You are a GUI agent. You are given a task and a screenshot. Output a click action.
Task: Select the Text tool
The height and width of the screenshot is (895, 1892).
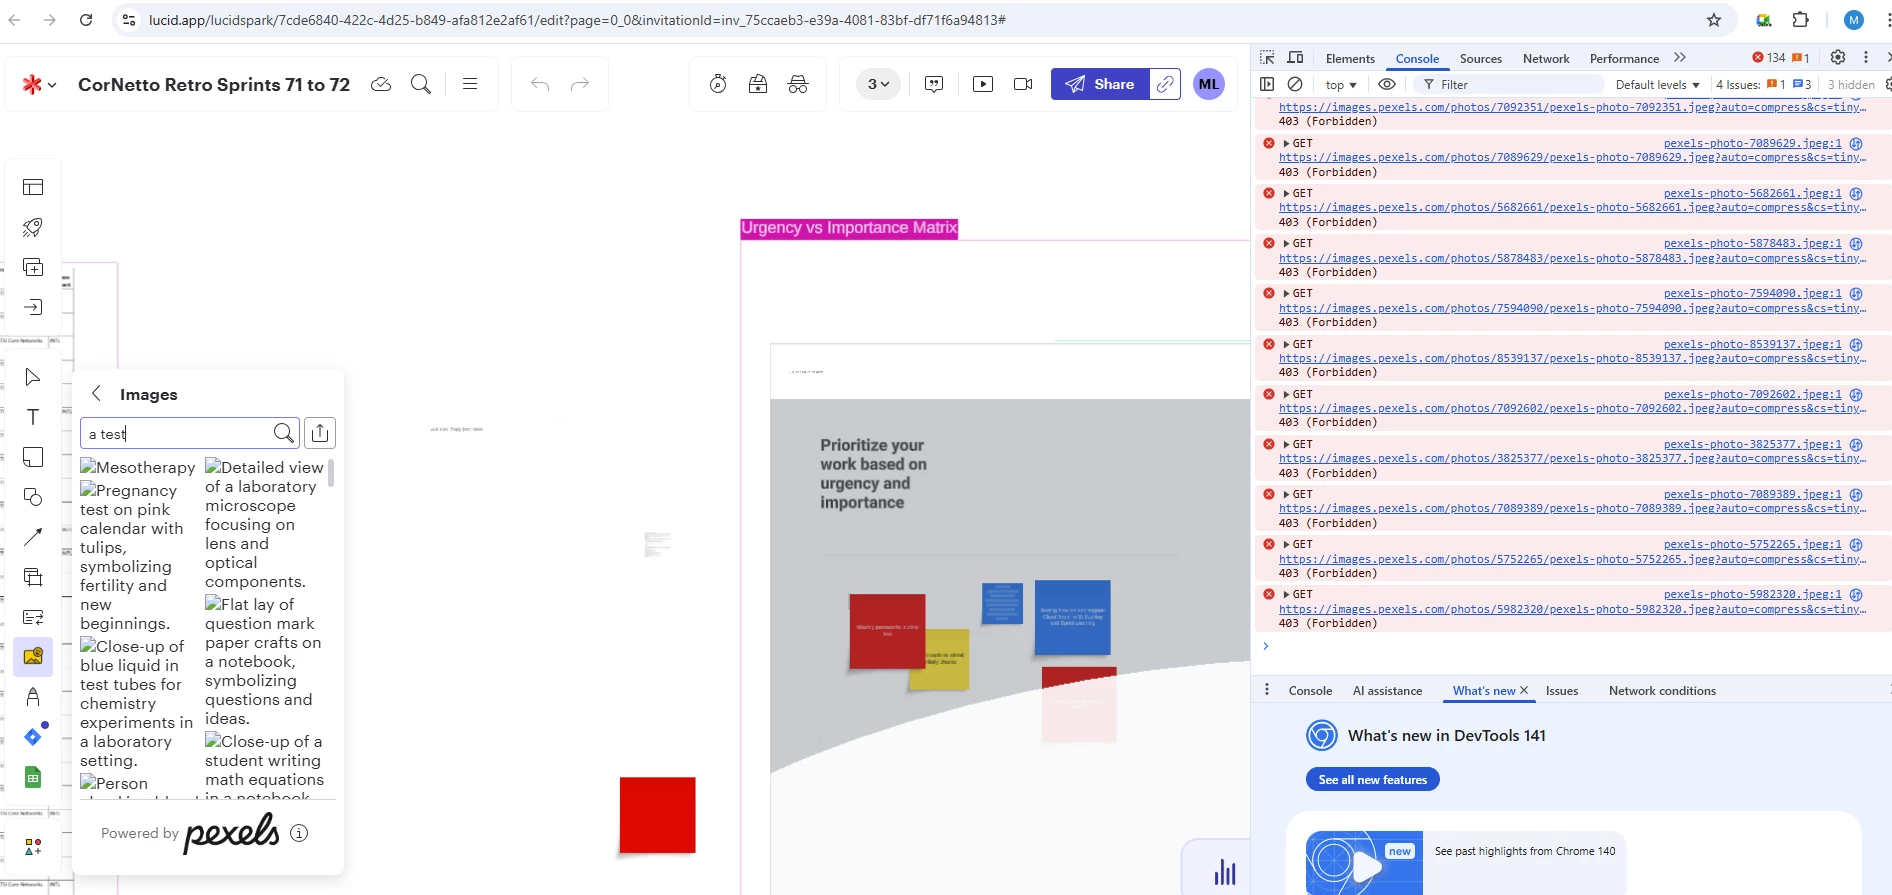pos(33,417)
